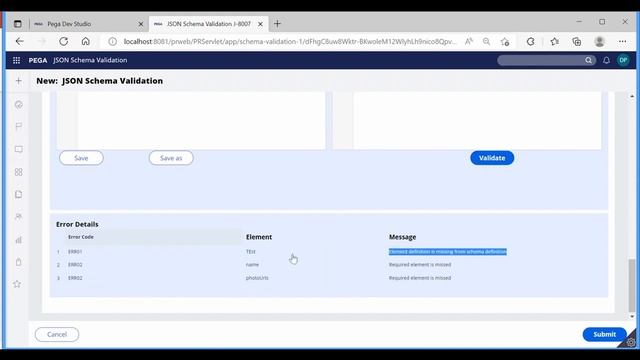This screenshot has height=360, width=640.
Task: Click the ERR02 code in the name row
Action: tap(75, 264)
